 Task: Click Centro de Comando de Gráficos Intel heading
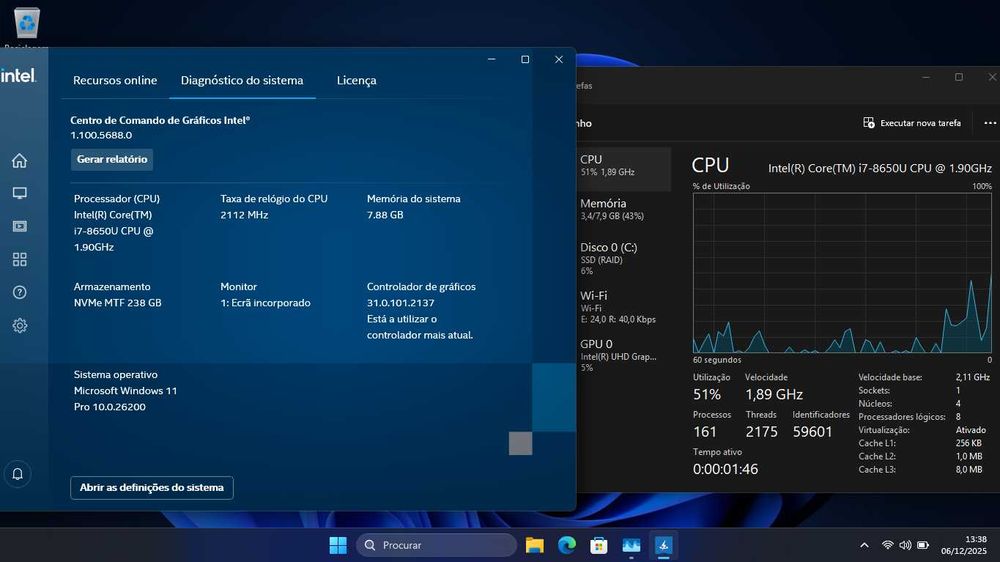(x=160, y=120)
